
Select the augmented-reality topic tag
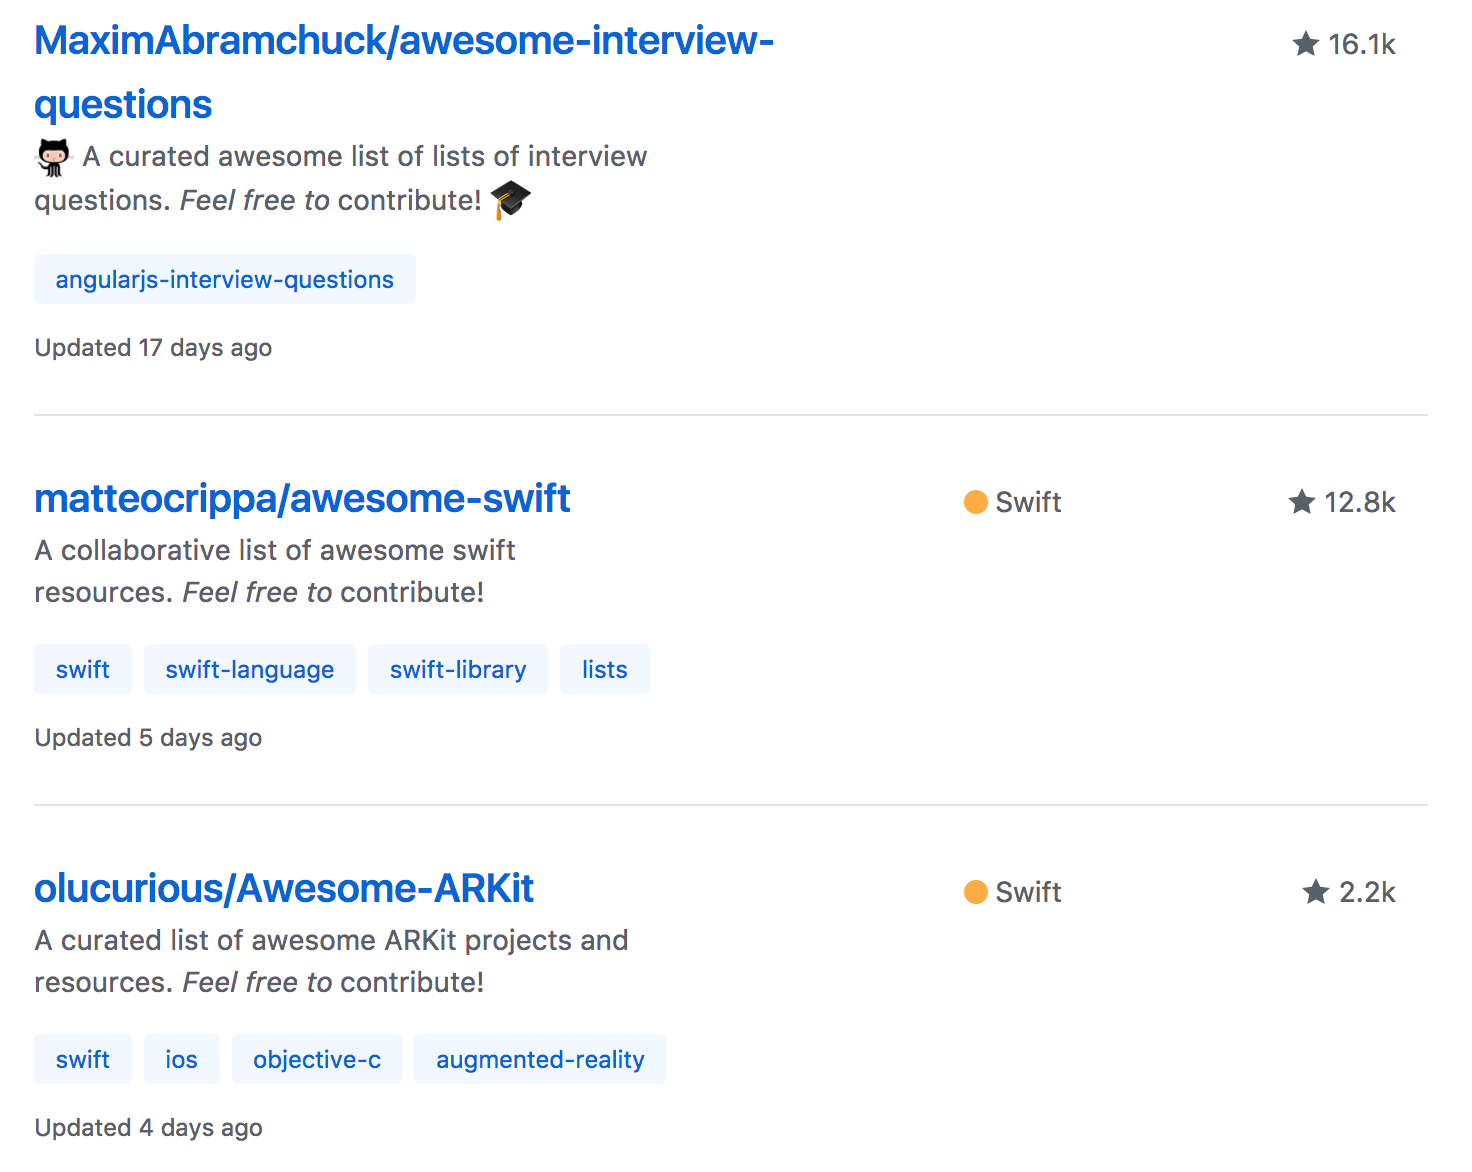pos(539,1060)
